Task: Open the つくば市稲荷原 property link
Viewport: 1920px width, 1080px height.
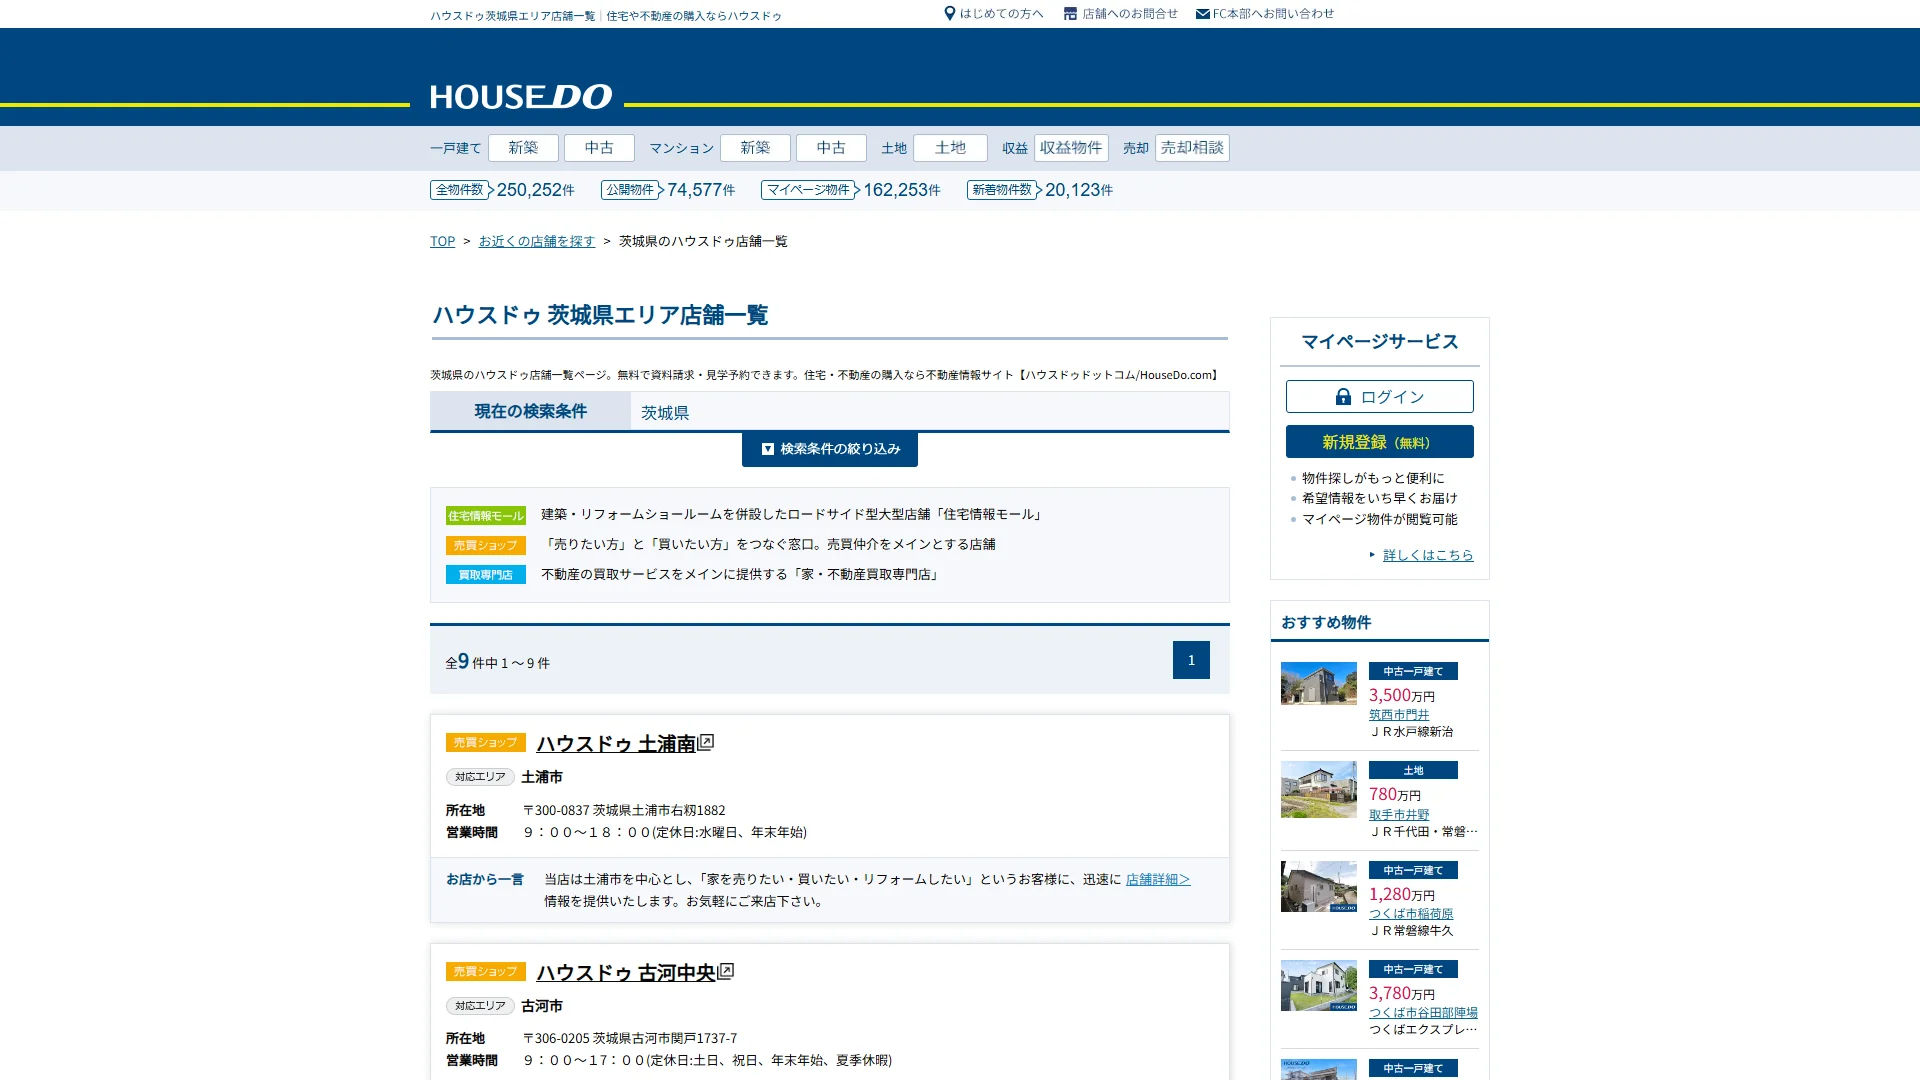Action: [1411, 914]
